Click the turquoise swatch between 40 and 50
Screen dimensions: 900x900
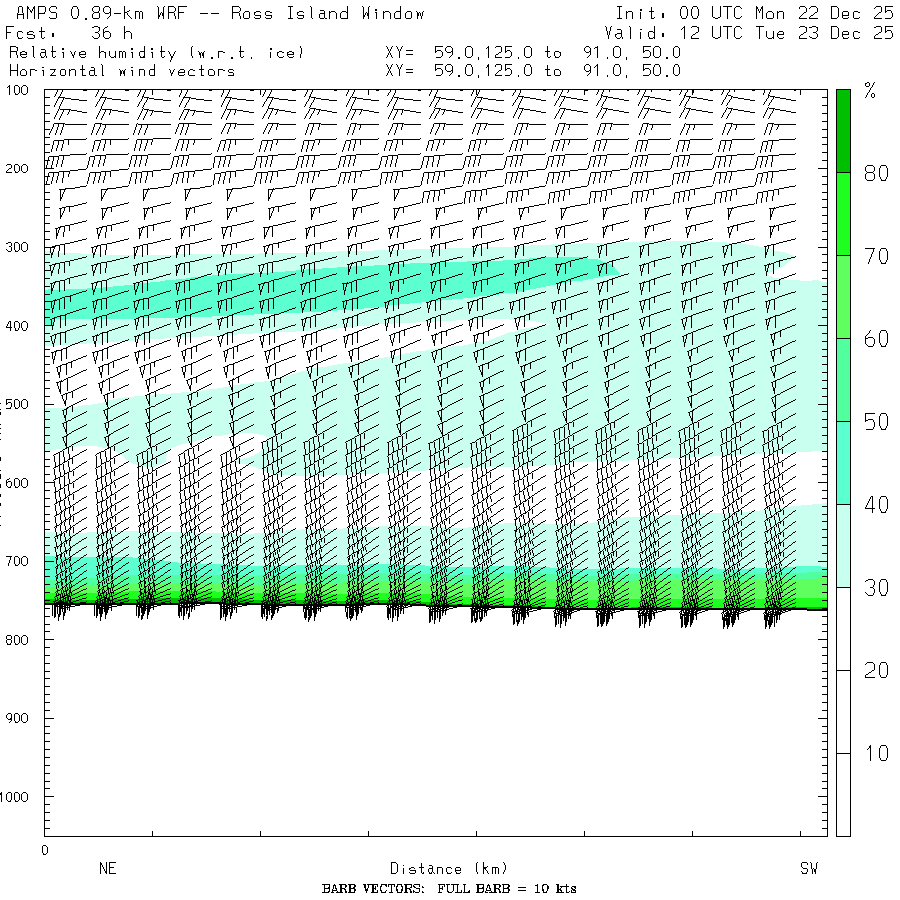point(843,462)
